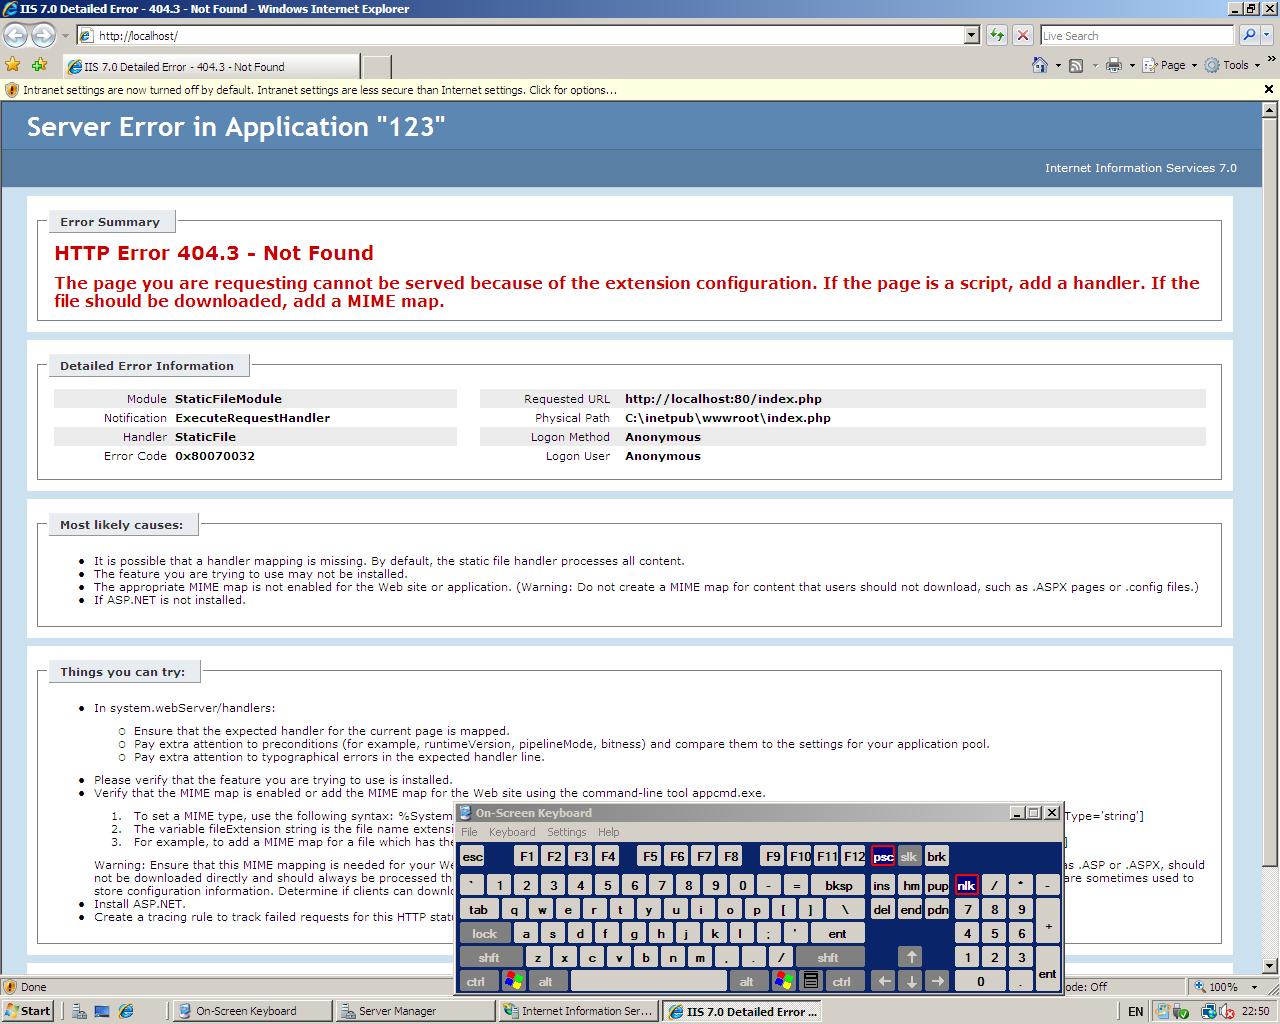Click the Live Search input box
1280x1024 pixels.
coord(1138,35)
